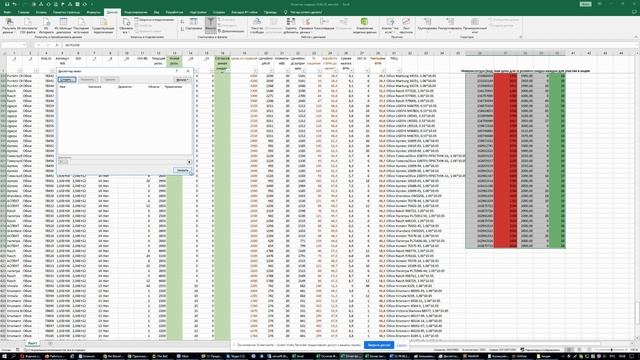Click the fx insert function icon
Screen dimensions: 640x360
click(x=57, y=44)
